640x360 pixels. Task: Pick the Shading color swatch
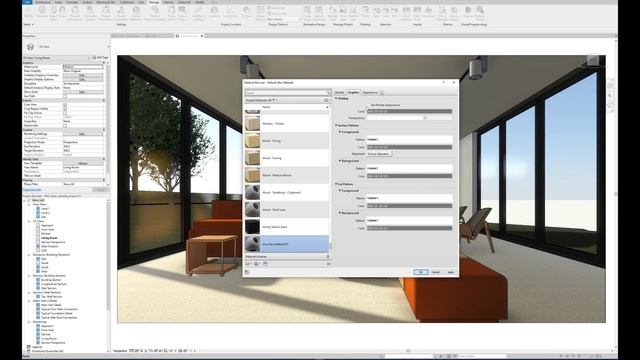(409, 111)
